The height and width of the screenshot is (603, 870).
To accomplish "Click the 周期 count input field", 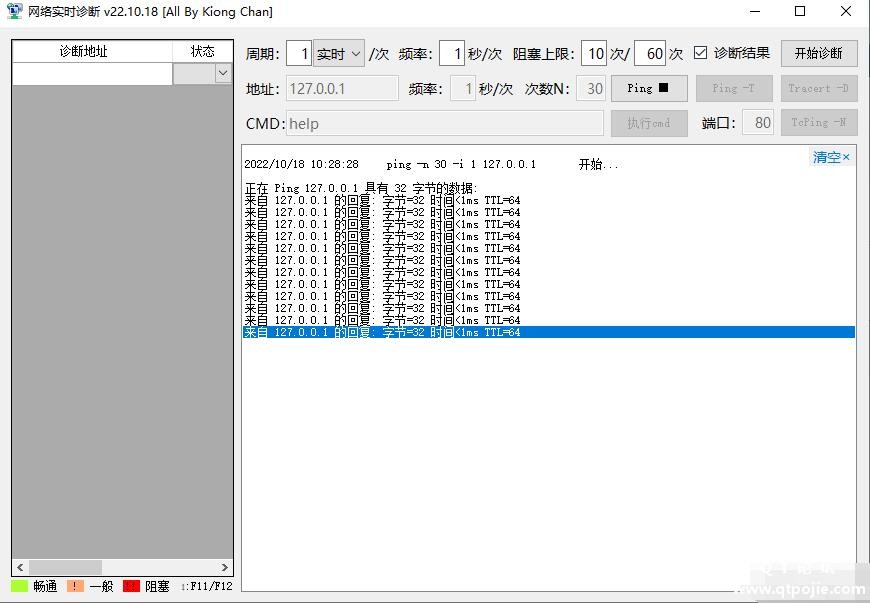I will click(x=299, y=54).
